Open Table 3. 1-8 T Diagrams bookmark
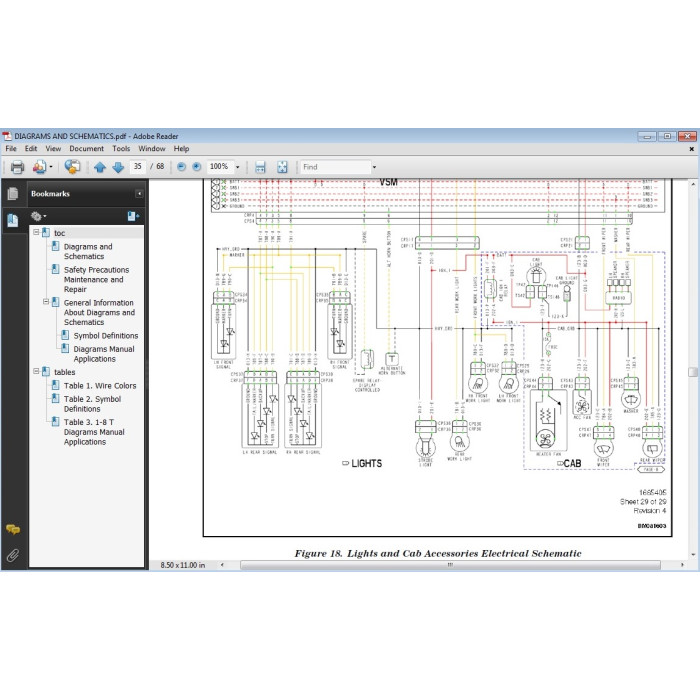The image size is (700, 700). click(x=94, y=432)
